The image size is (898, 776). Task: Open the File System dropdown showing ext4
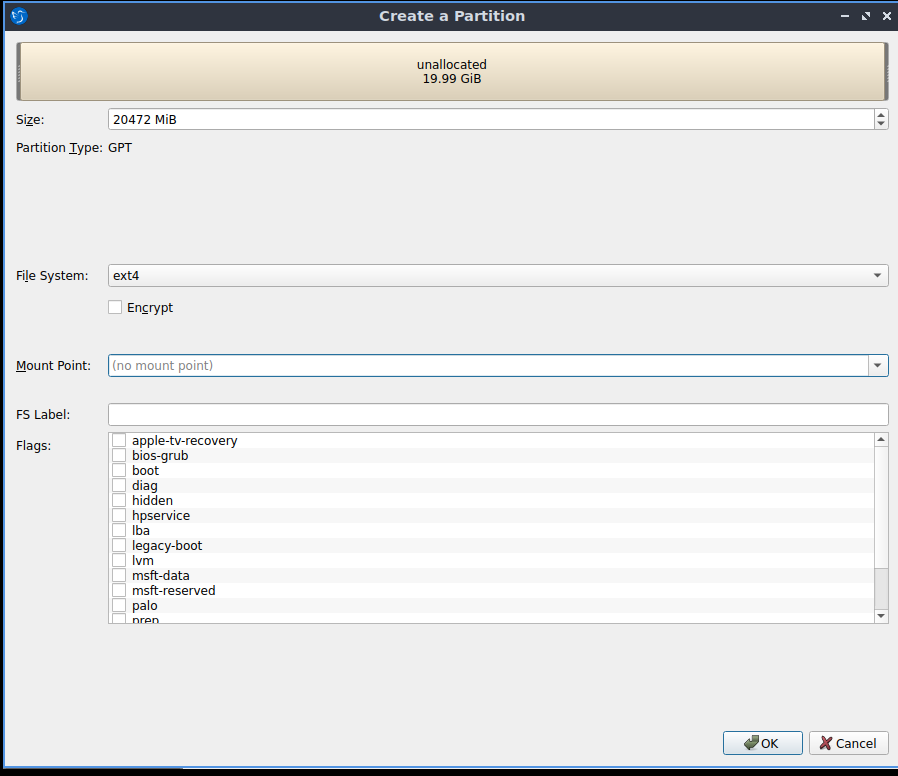[x=497, y=275]
